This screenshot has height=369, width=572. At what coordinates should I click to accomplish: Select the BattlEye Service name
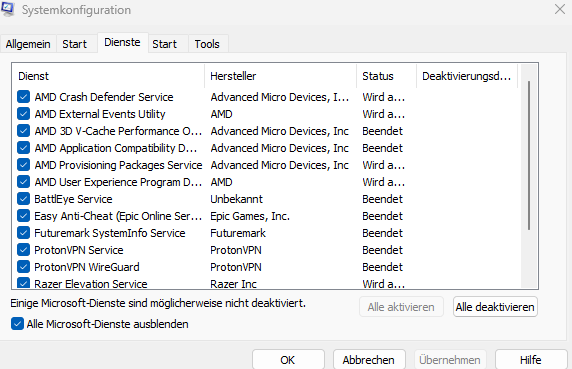point(73,199)
